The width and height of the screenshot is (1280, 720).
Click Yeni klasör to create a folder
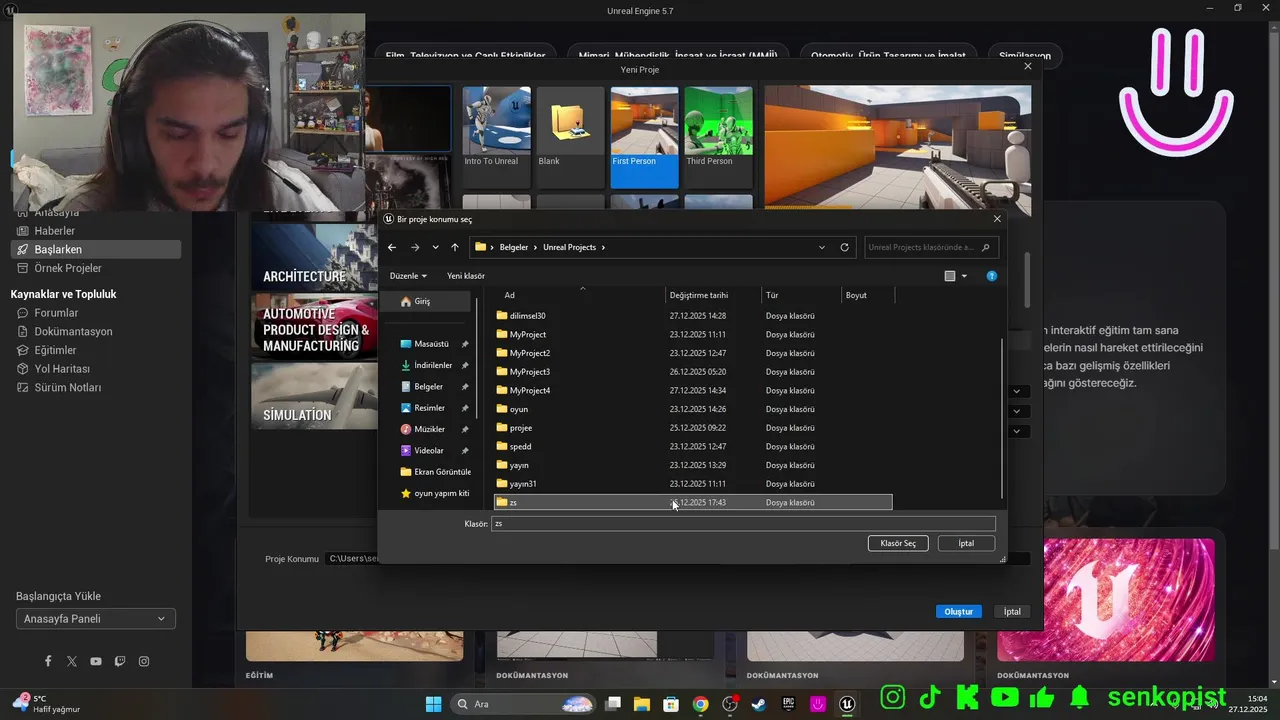466,276
